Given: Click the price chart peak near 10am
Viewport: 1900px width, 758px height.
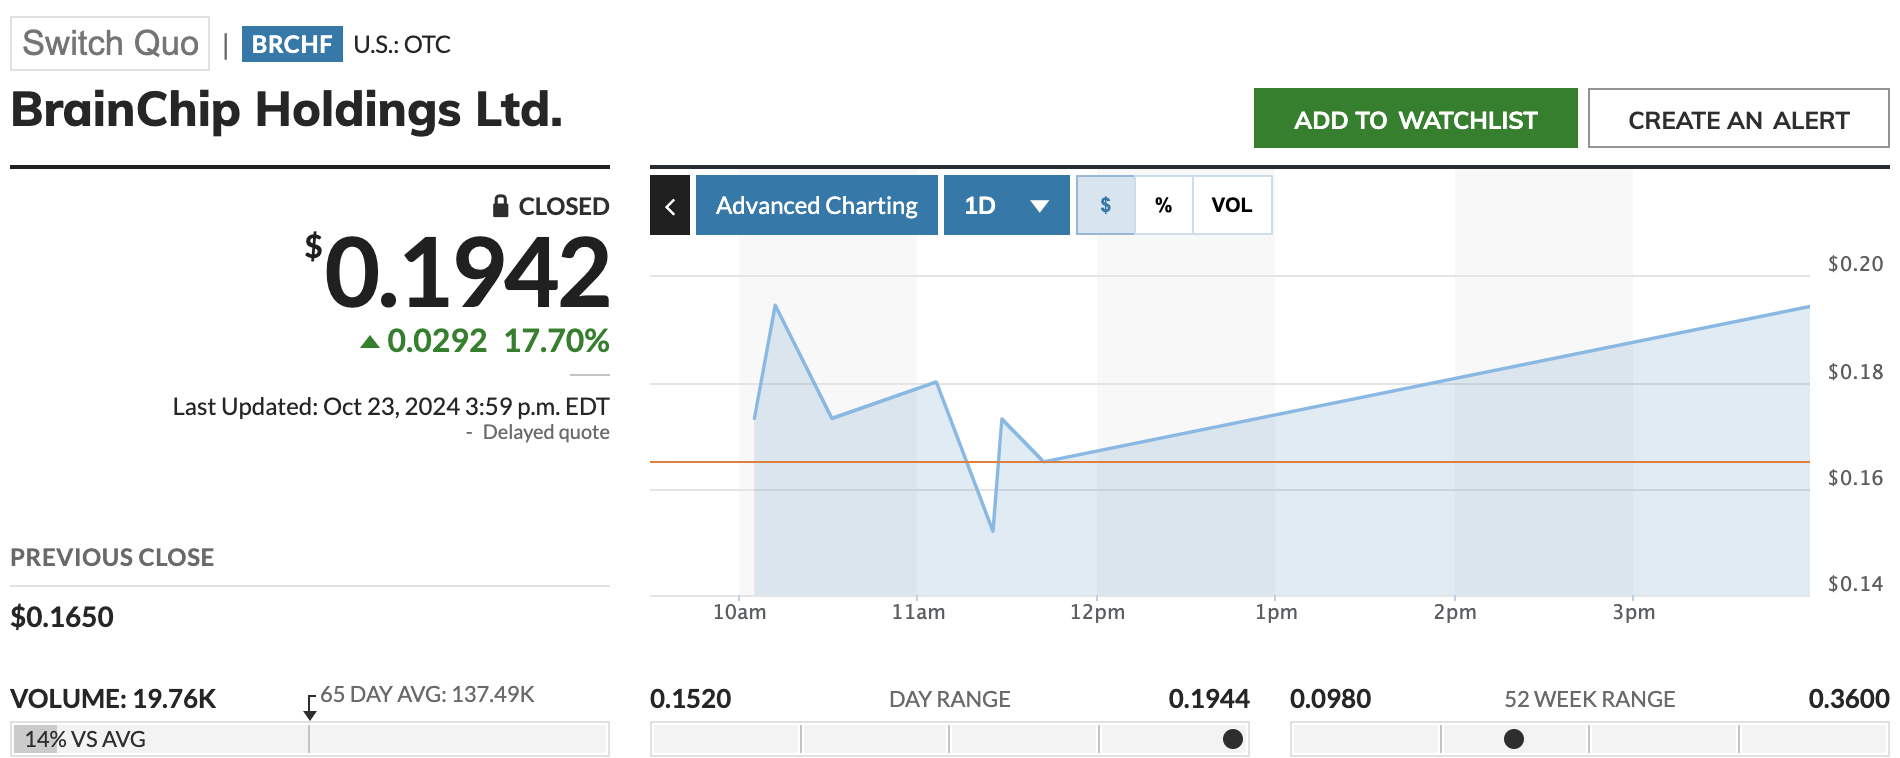Looking at the screenshot, I should coord(775,306).
